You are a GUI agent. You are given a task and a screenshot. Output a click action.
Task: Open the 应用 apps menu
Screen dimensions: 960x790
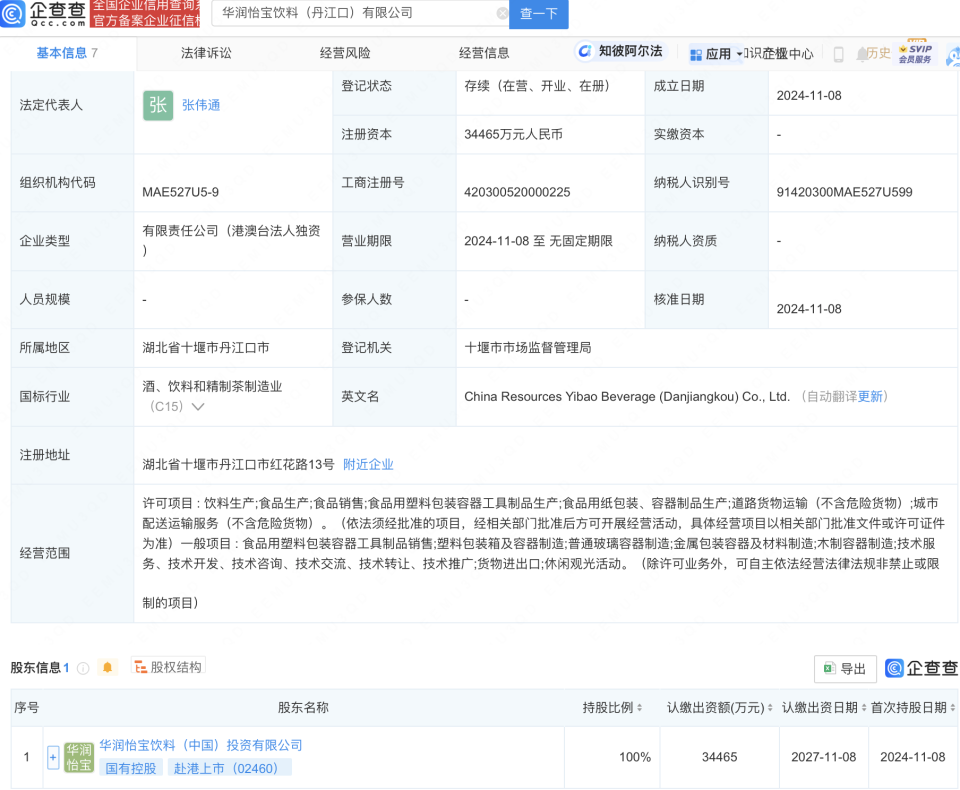tap(715, 54)
